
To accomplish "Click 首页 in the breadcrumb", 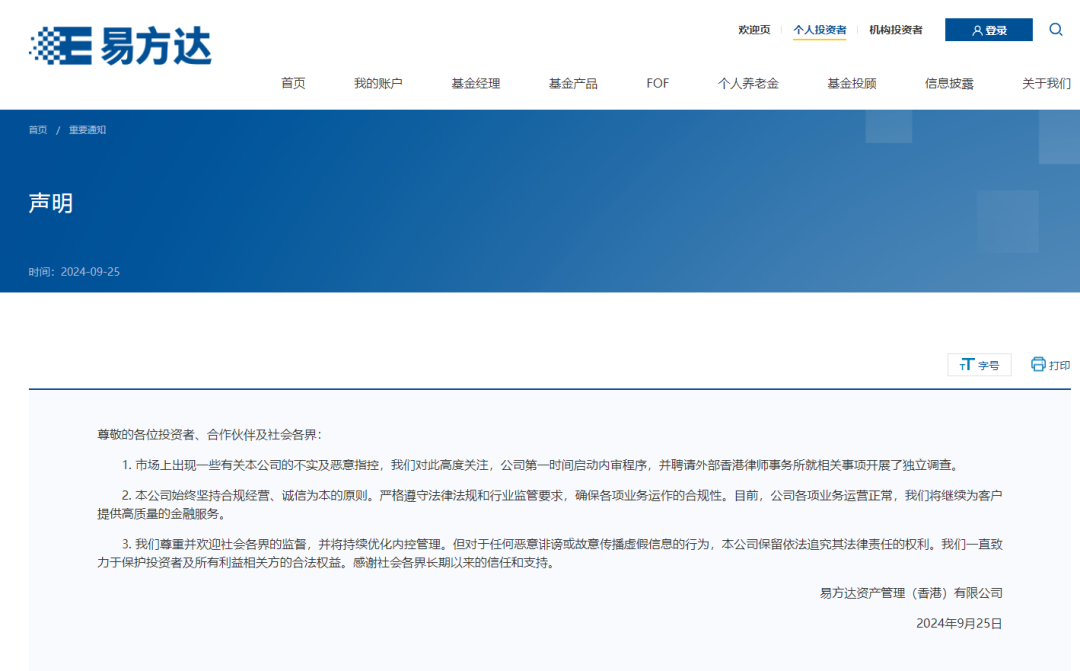I will click(x=38, y=130).
